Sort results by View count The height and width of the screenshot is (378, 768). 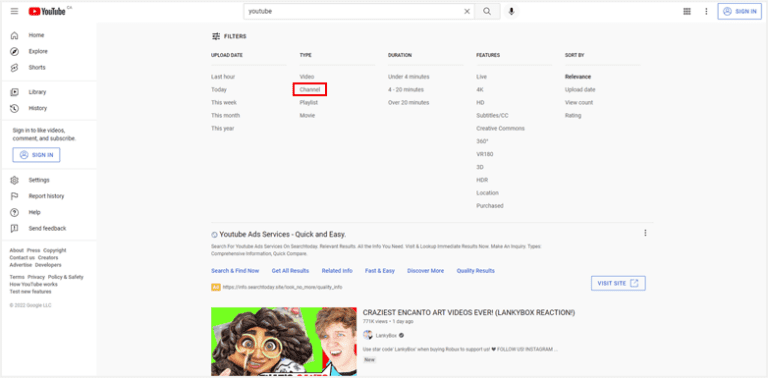coord(579,103)
